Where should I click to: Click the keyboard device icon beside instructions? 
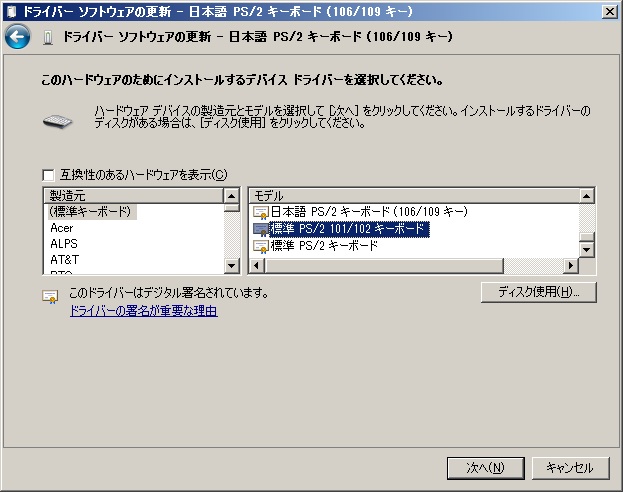click(57, 121)
